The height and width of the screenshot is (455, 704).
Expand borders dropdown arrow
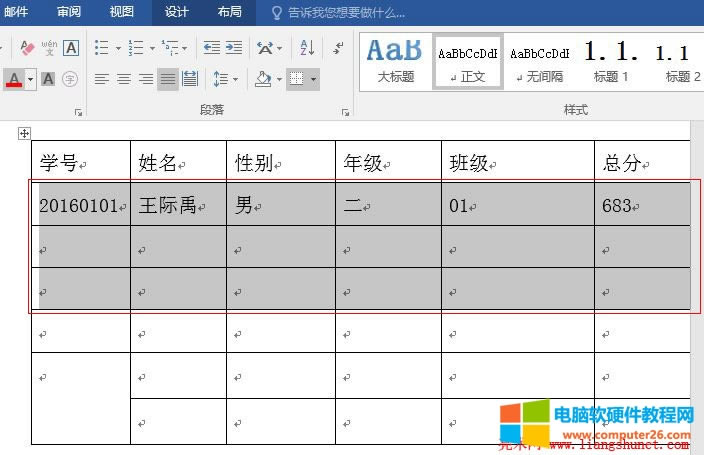[313, 80]
